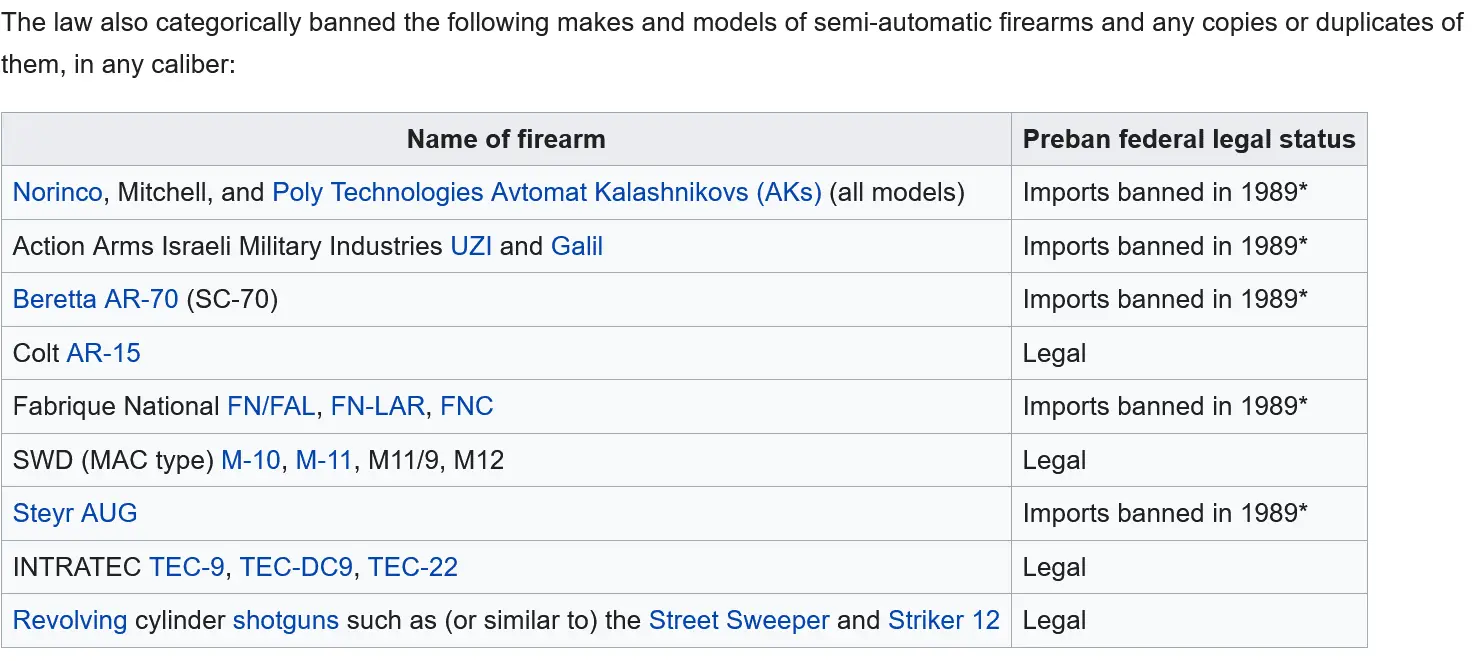1482x661 pixels.
Task: Open the shotguns link
Action: click(x=286, y=621)
